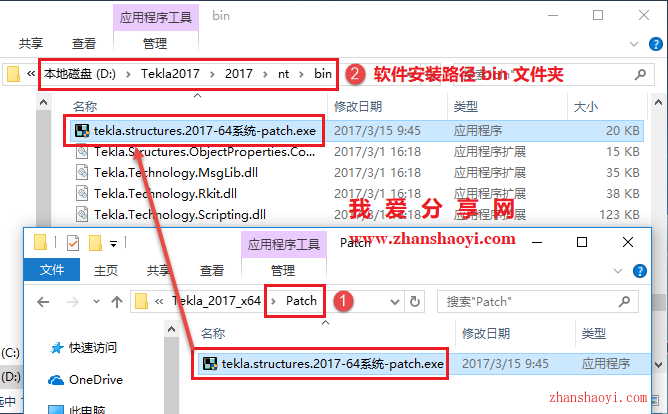Expand hidden path chevron in bin address bar
668x414 pixels.
pos(31,74)
